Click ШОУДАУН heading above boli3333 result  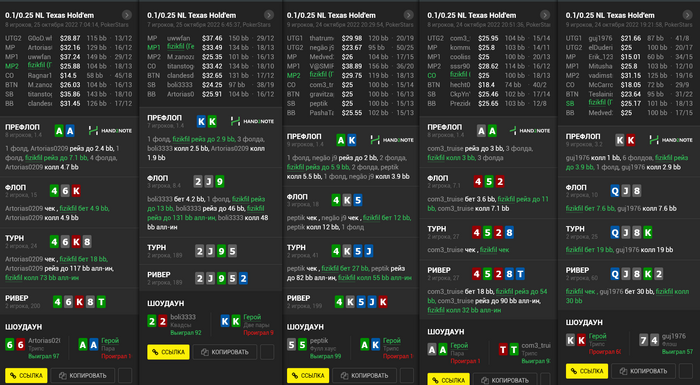(166, 303)
